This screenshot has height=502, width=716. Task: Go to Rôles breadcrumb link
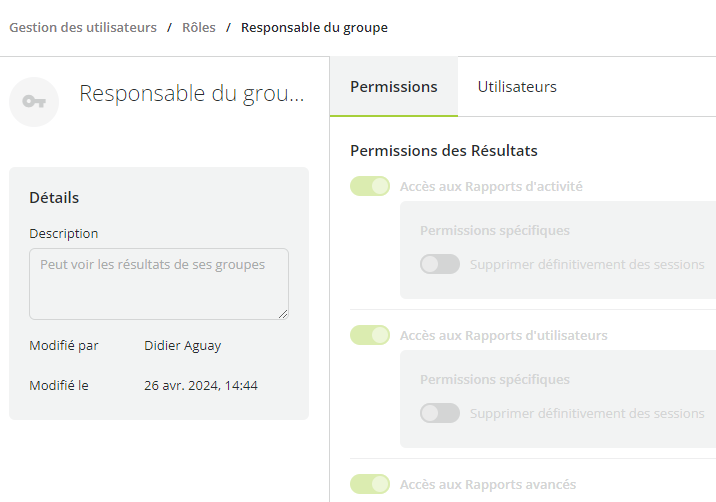pos(199,27)
